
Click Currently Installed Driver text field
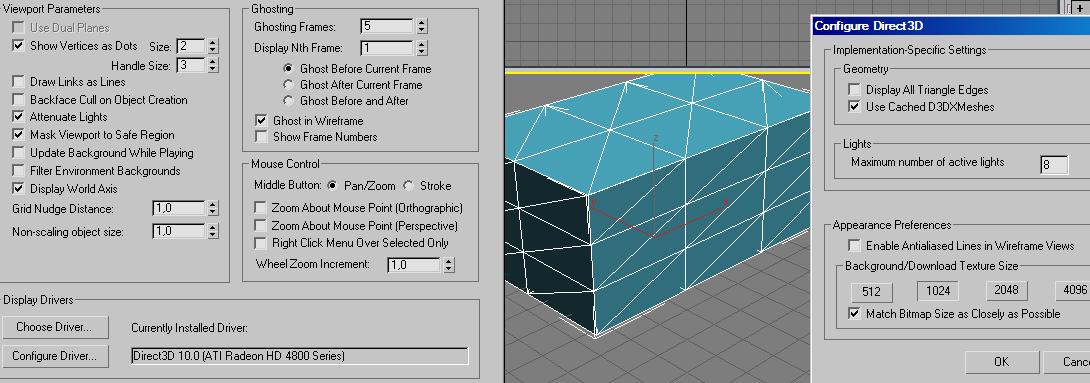300,356
